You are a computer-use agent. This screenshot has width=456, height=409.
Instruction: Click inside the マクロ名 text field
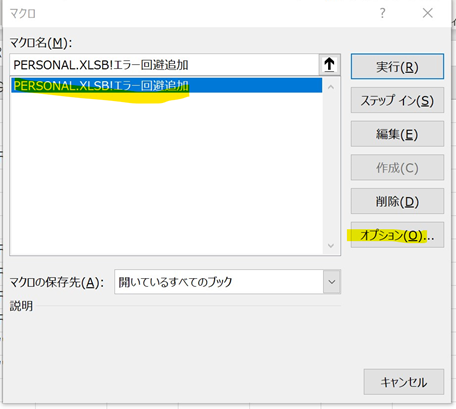[165, 65]
